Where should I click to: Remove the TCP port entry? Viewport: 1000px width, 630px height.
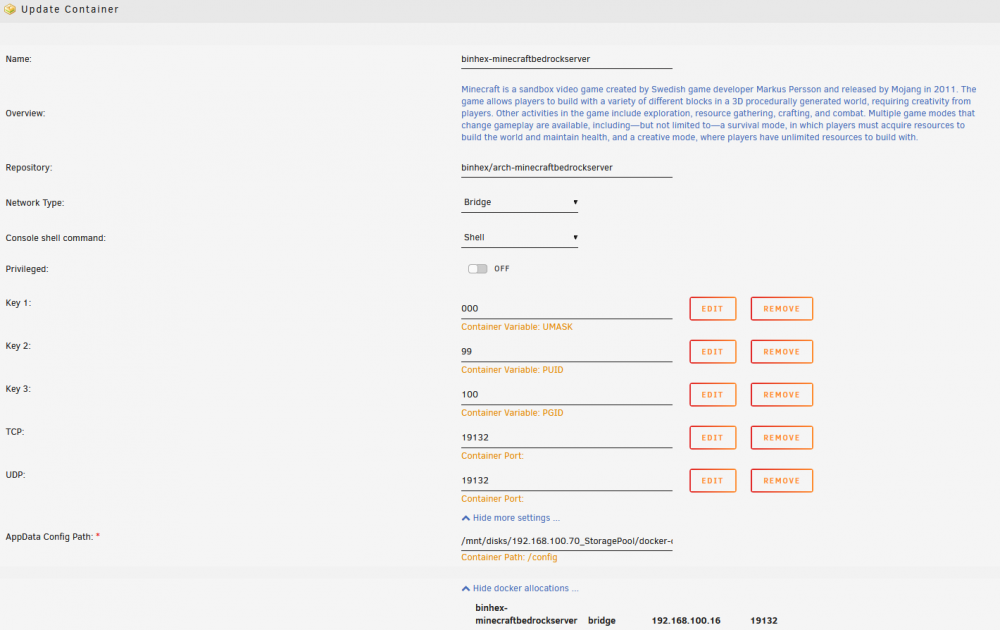click(781, 437)
